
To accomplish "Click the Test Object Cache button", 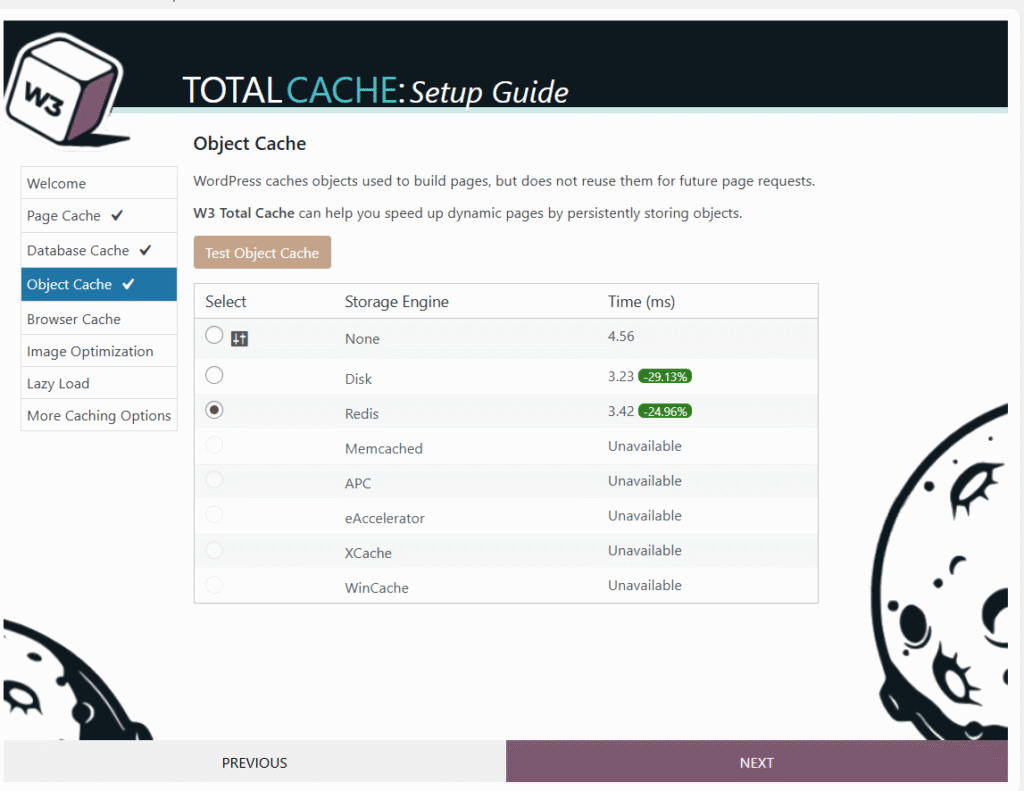I will click(262, 253).
